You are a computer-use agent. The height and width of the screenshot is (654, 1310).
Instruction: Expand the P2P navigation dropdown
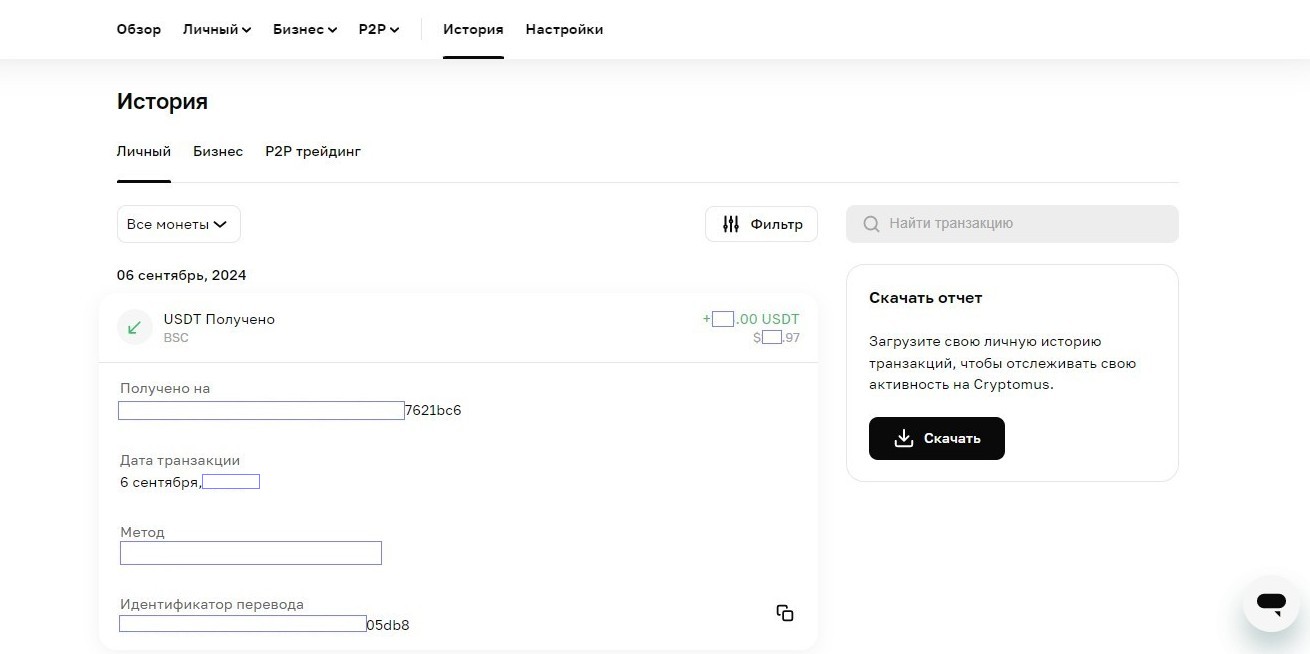[379, 29]
